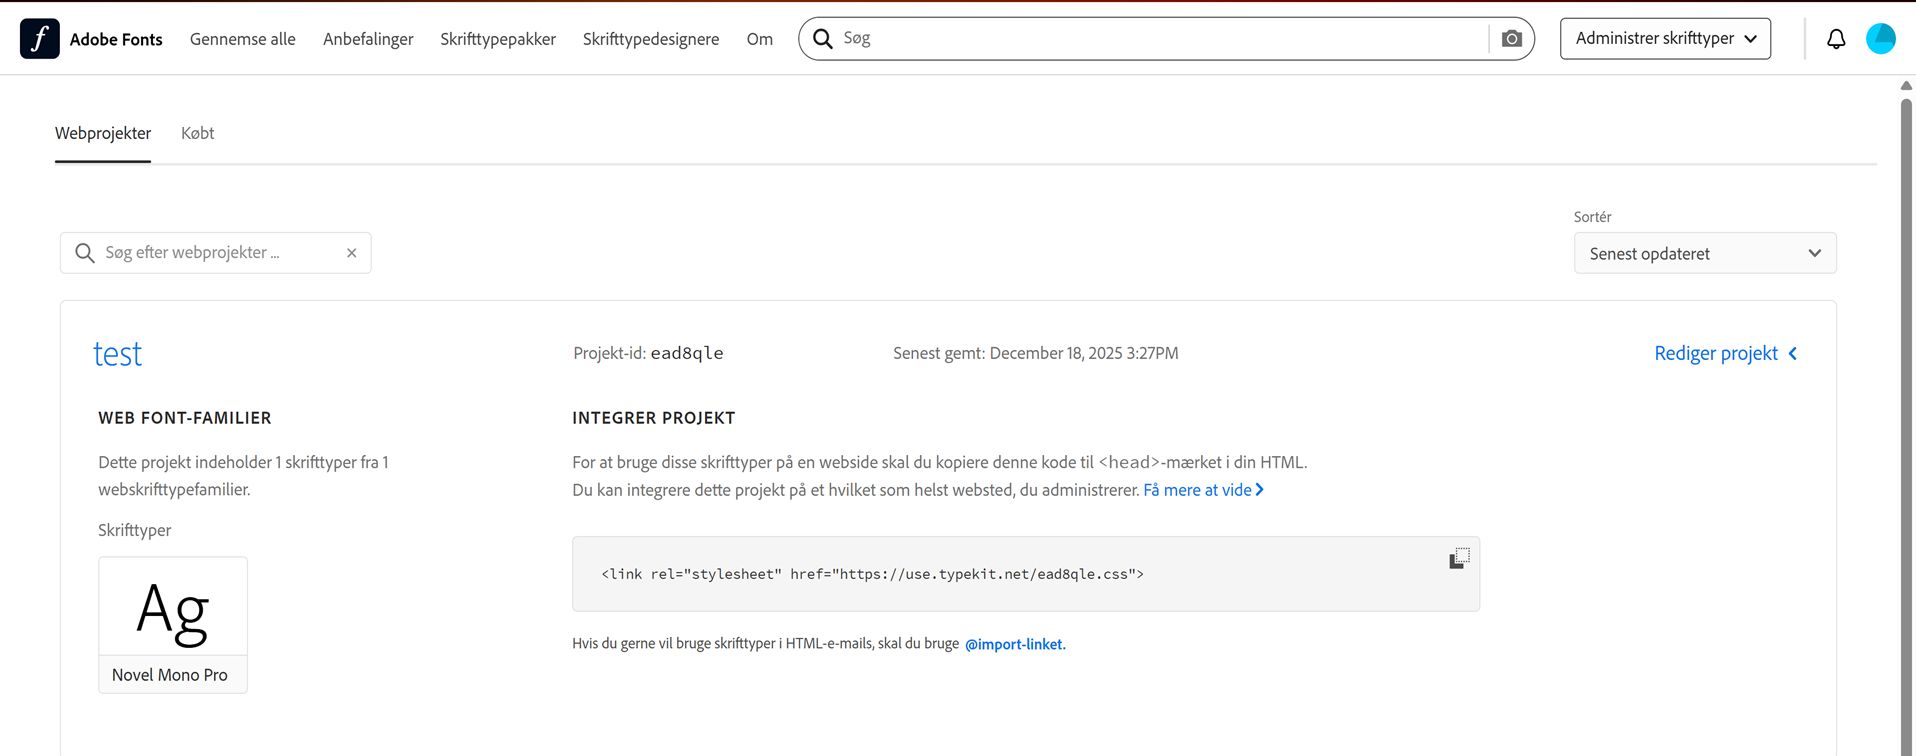This screenshot has height=756, width=1916.
Task: Click the Adobe Fonts home text
Action: click(116, 39)
